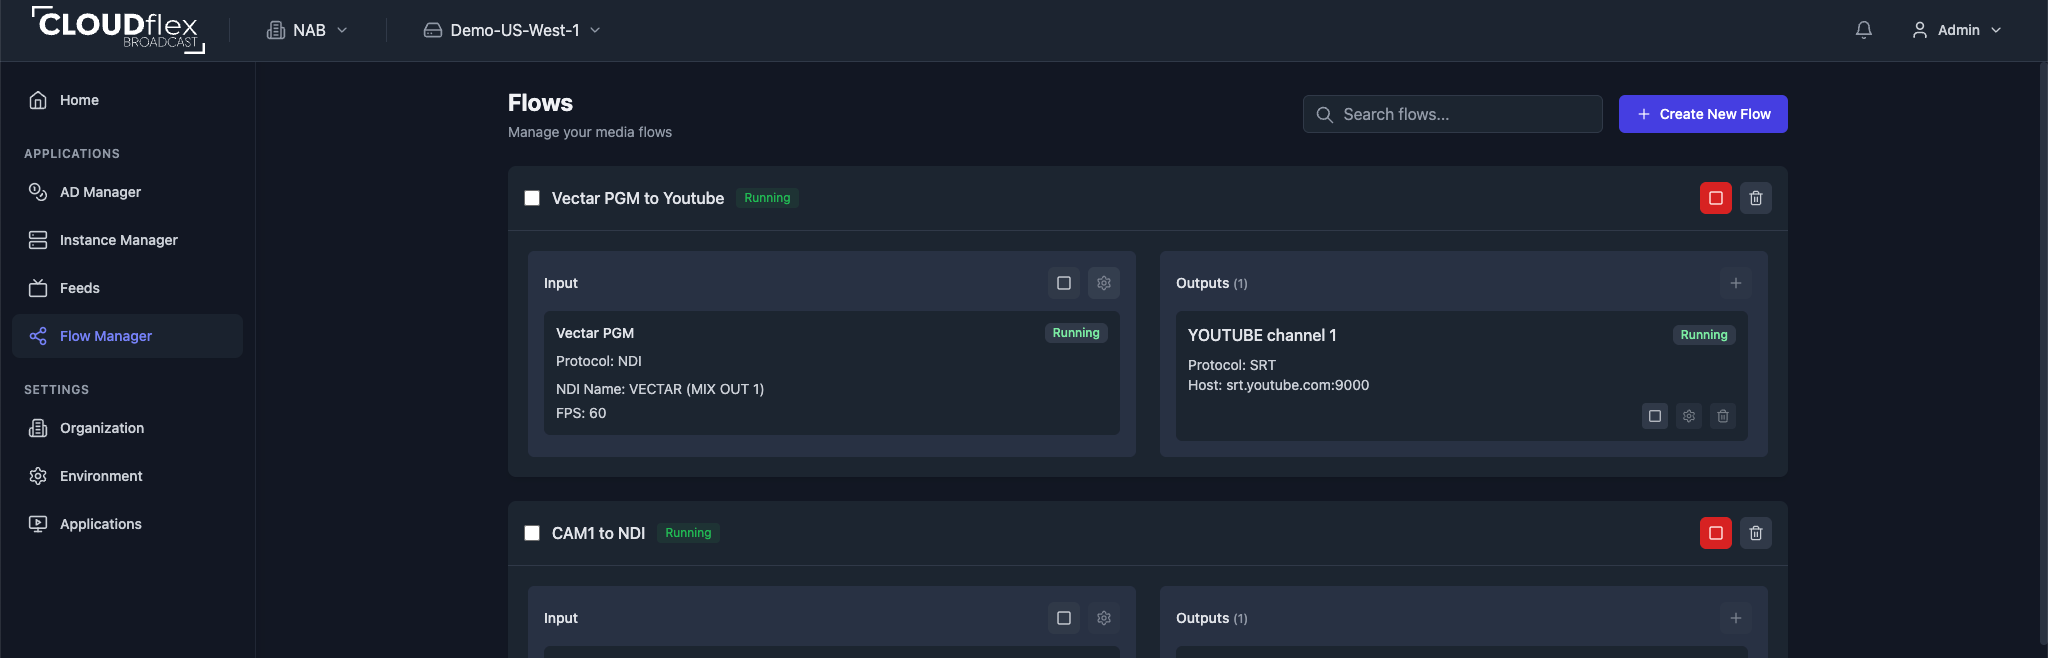This screenshot has height=658, width=2048.
Task: Open Instance Manager page
Action: coord(128,240)
